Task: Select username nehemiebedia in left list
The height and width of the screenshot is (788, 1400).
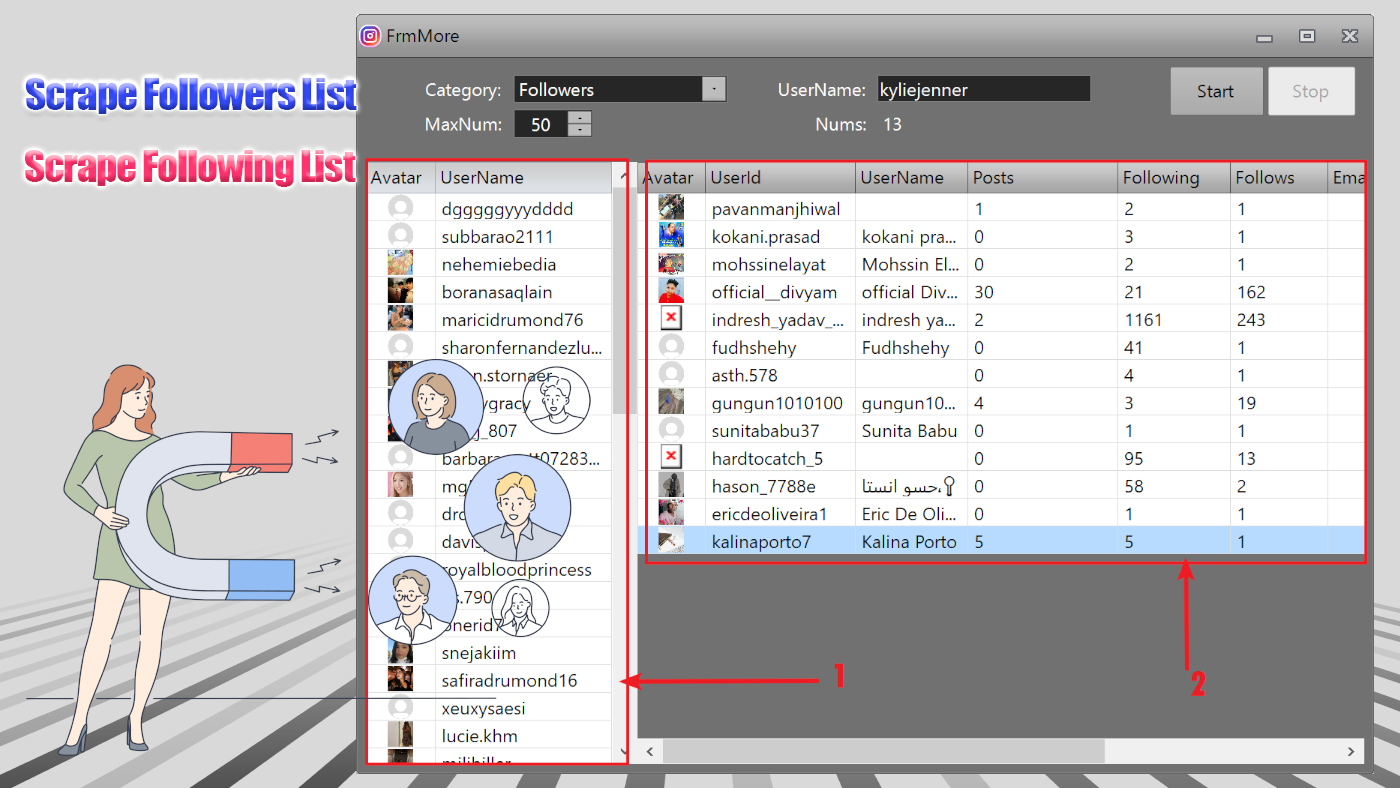Action: tap(498, 265)
